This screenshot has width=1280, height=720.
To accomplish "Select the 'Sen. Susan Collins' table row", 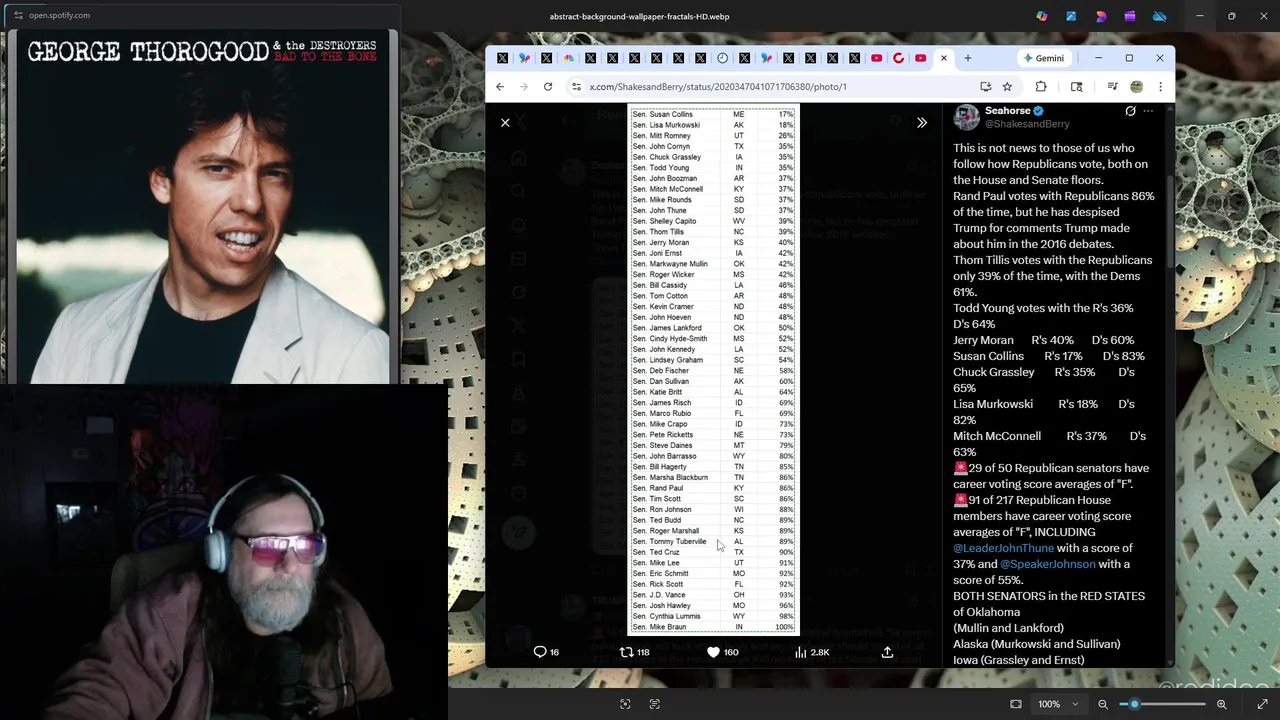I will click(x=713, y=114).
